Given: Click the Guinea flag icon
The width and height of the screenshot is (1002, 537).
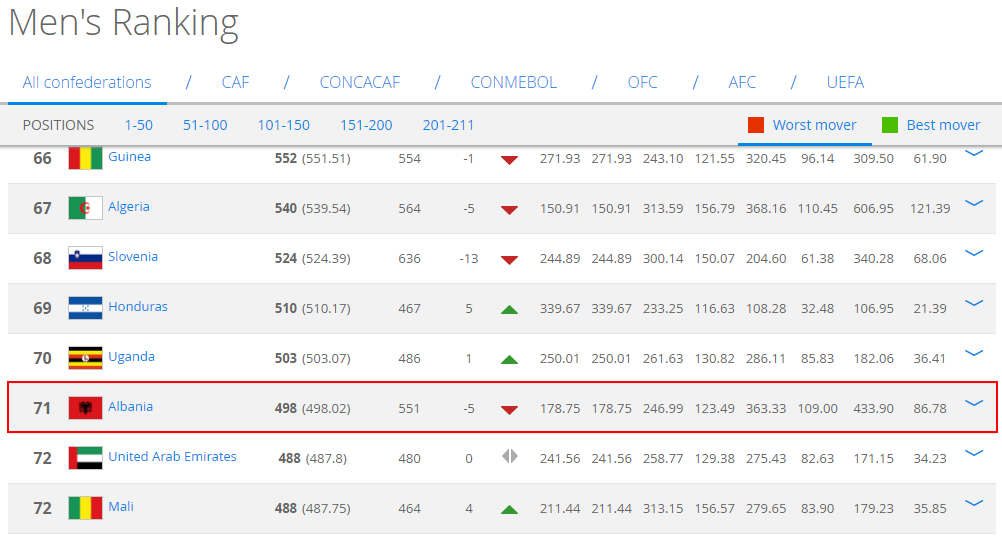Looking at the screenshot, I should [x=85, y=158].
